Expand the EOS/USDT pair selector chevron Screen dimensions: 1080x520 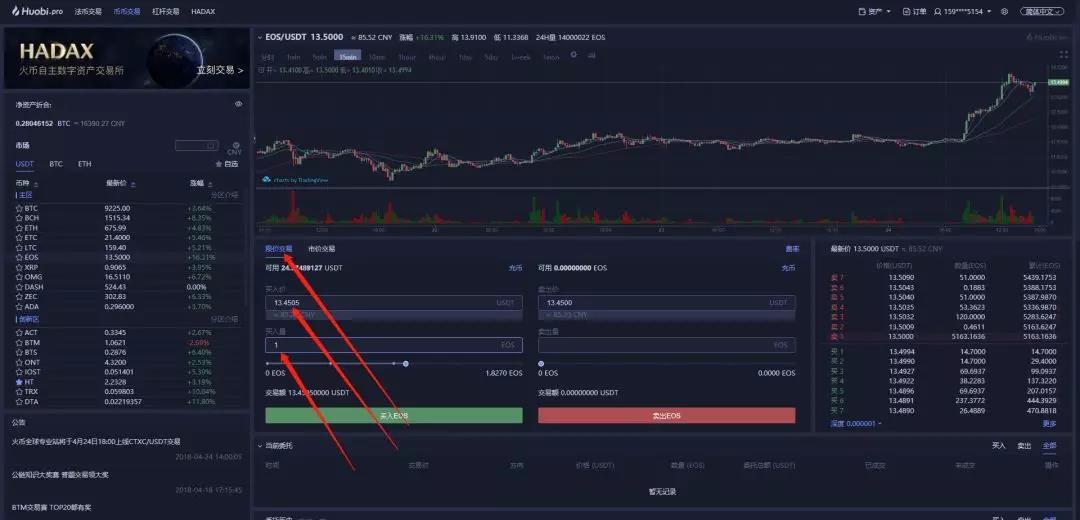[259, 37]
